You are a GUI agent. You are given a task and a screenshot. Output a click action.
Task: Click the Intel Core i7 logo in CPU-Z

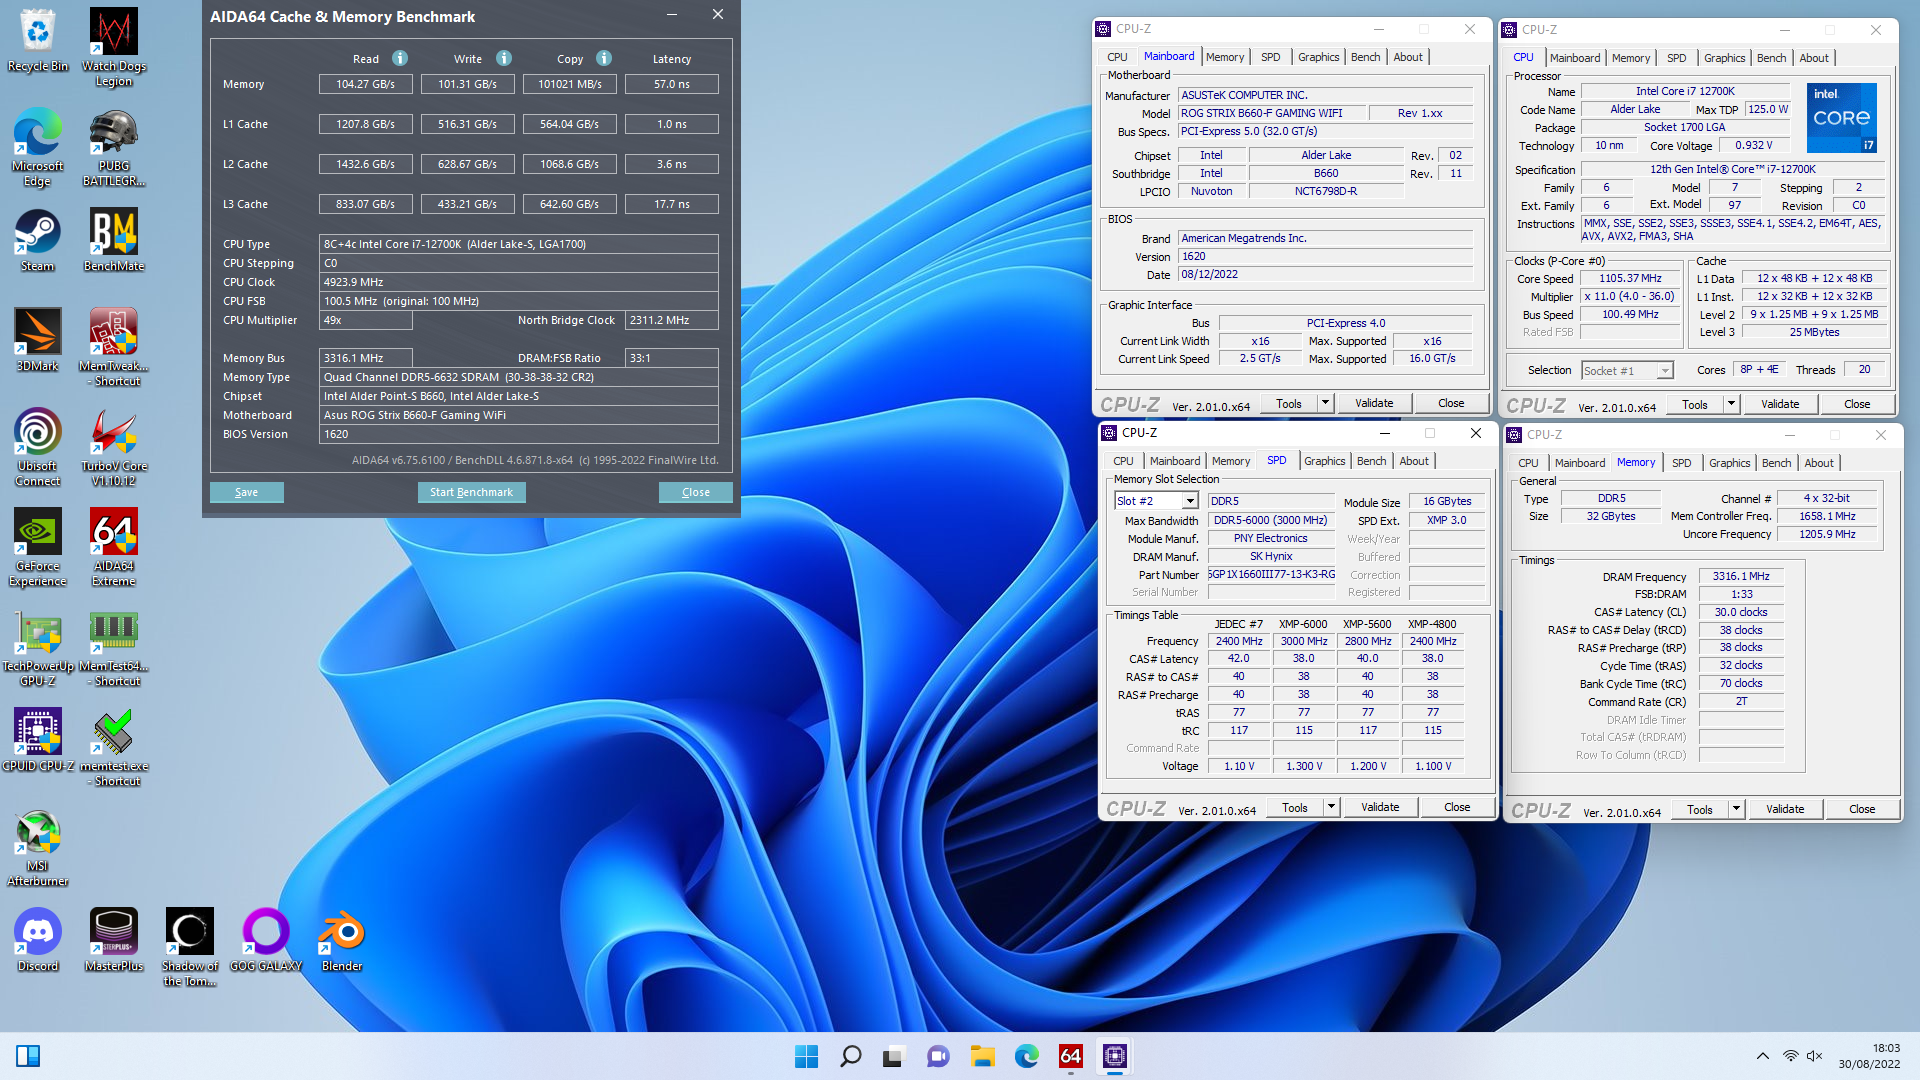pyautogui.click(x=1842, y=117)
